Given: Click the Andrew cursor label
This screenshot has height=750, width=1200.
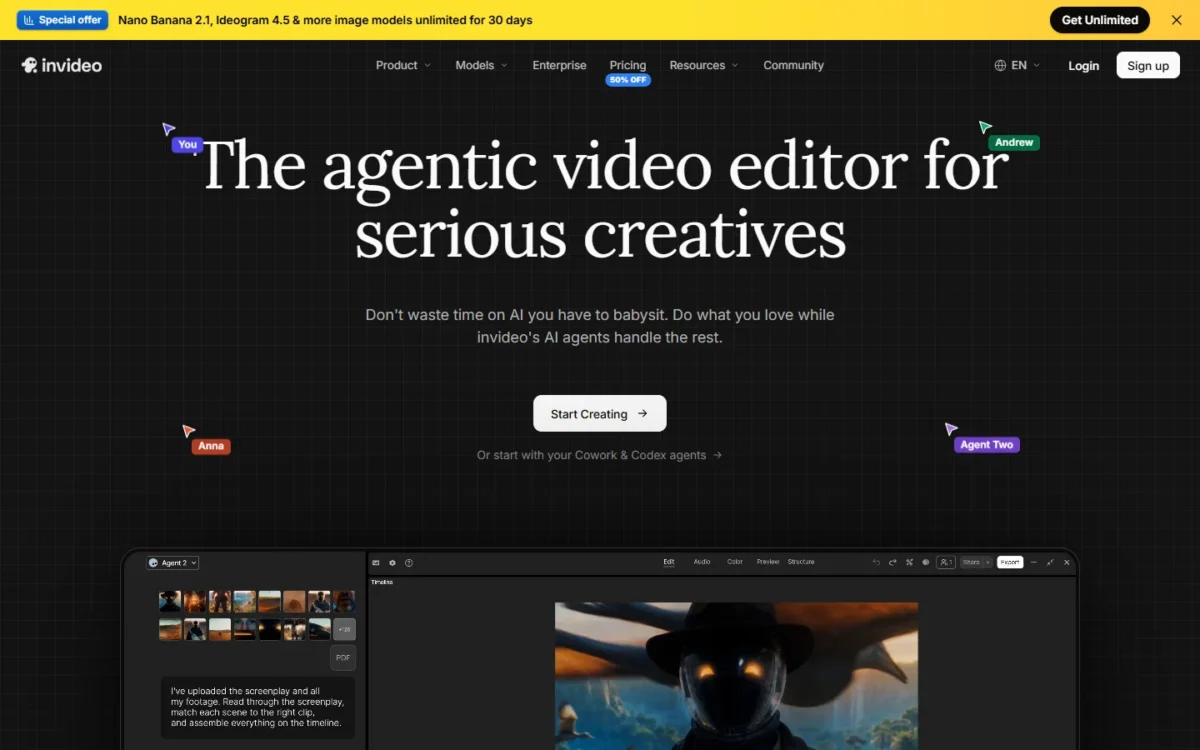Looking at the screenshot, I should click(x=1014, y=143).
